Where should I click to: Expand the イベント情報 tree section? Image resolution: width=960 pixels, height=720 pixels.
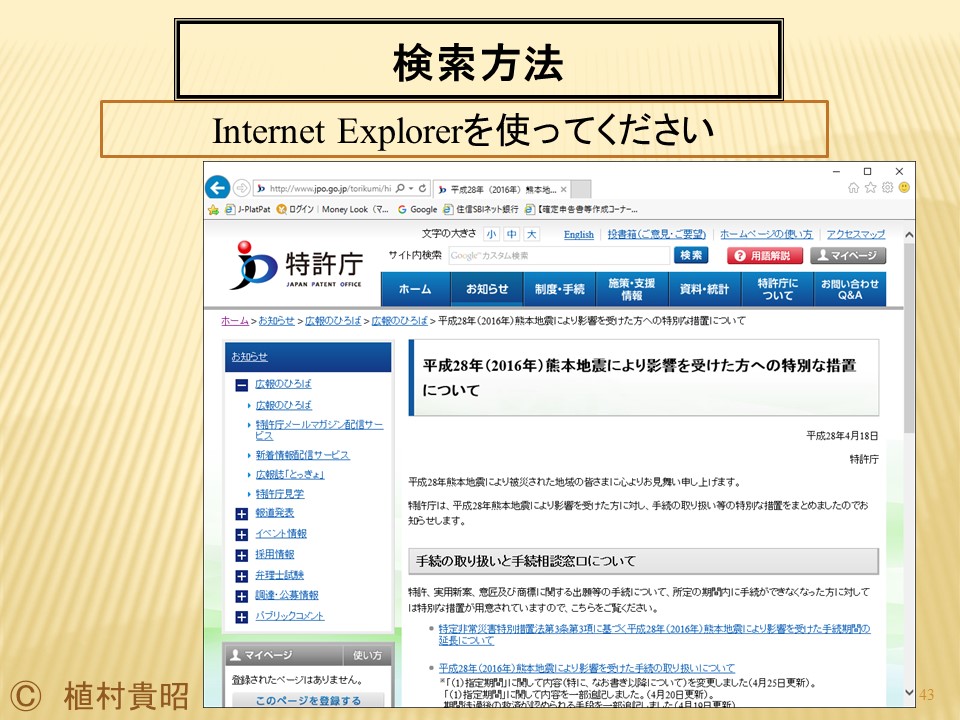point(242,535)
